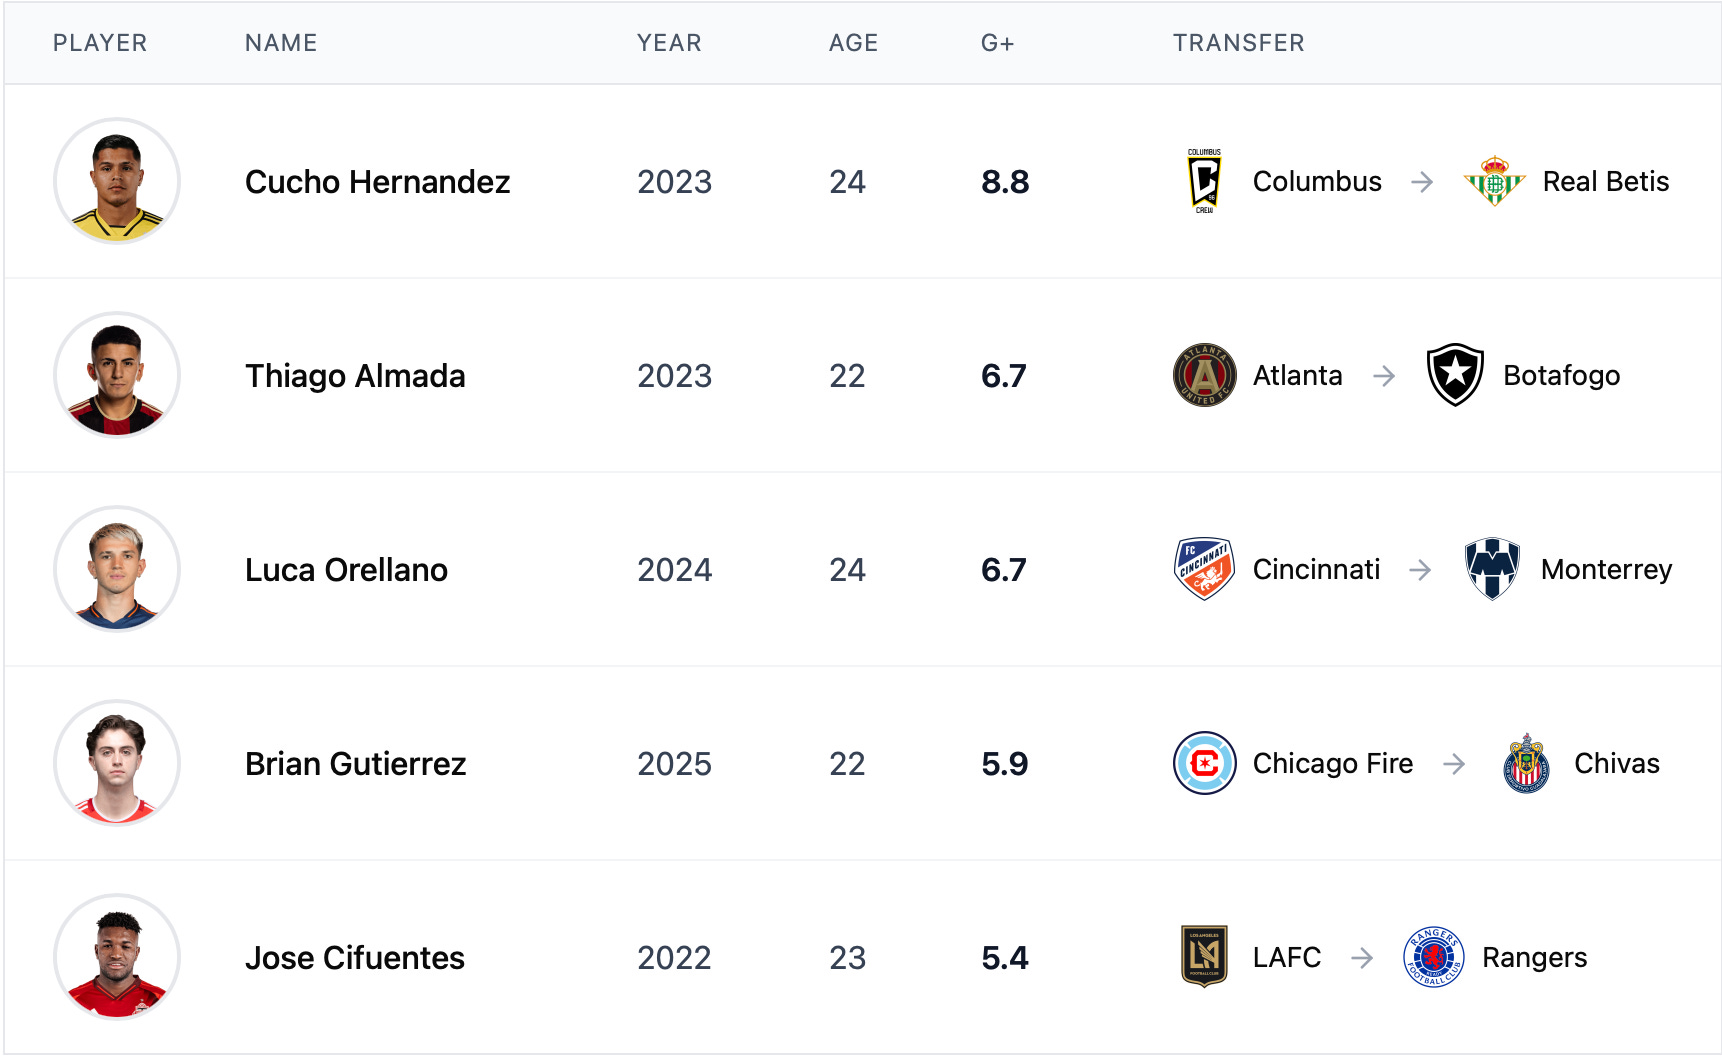Open Jose Cifuentes player photo

tap(117, 957)
